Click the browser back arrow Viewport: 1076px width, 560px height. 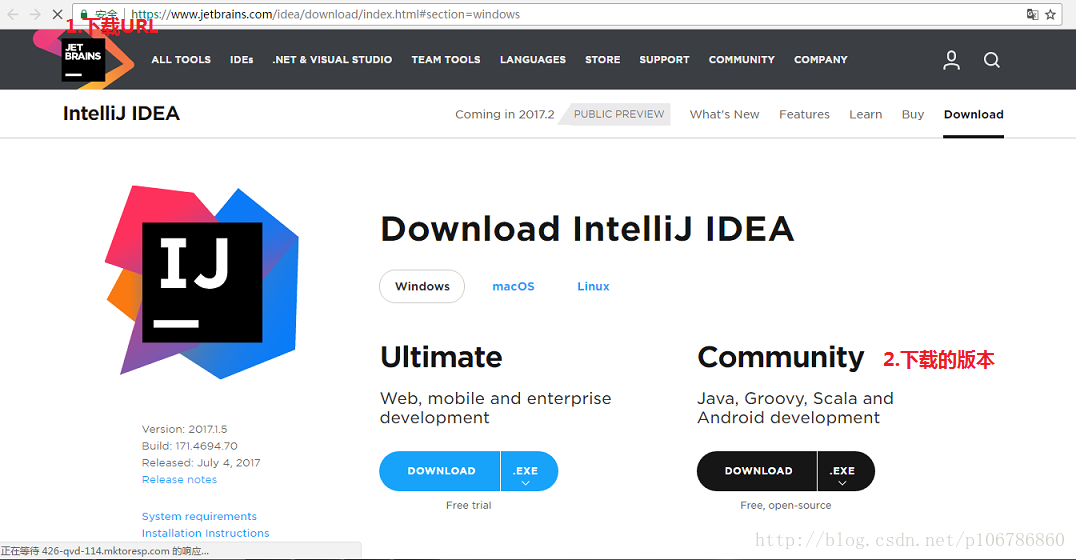tap(12, 14)
